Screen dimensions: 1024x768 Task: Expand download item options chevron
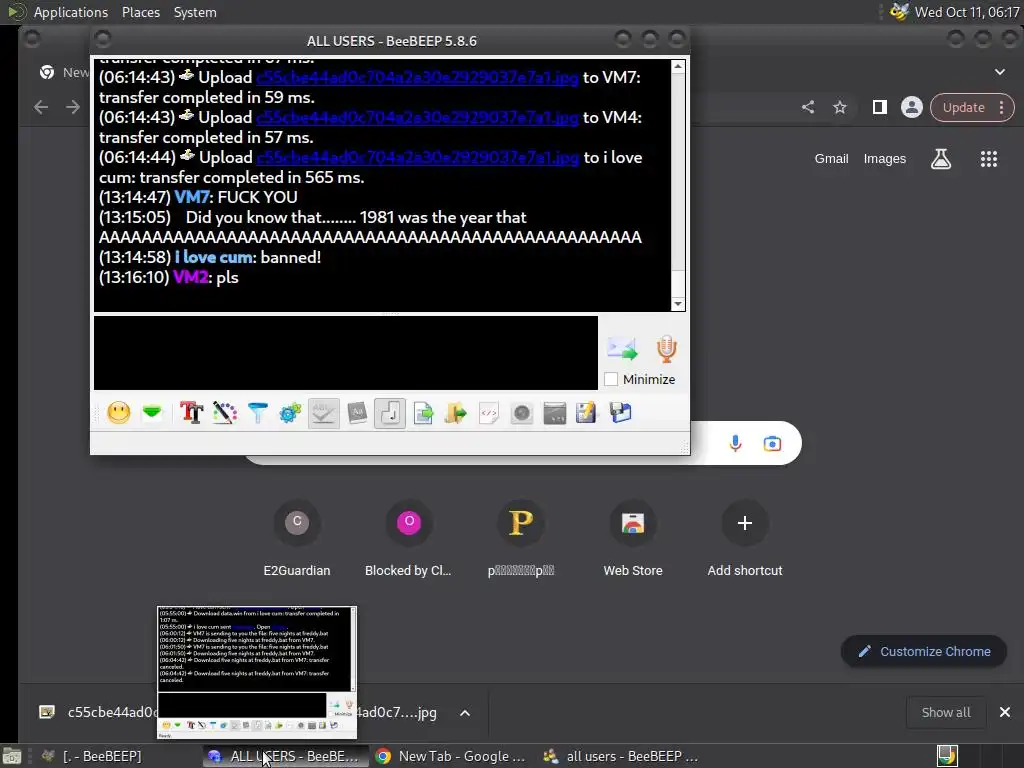point(465,713)
